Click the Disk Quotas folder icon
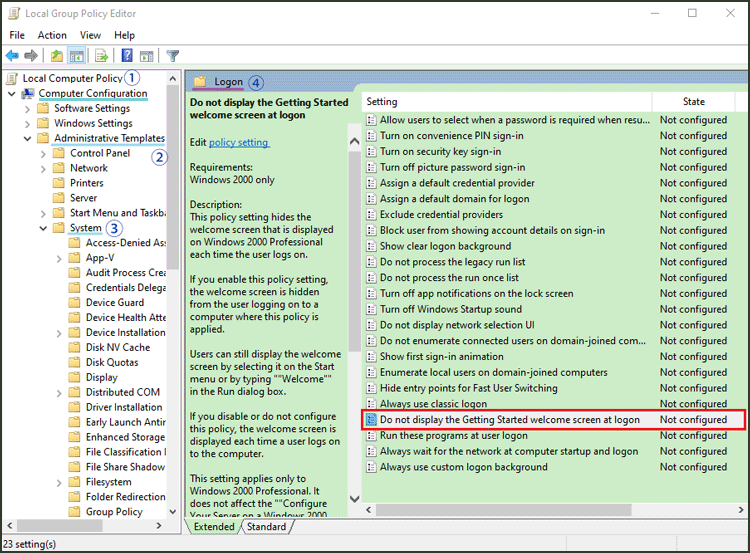The image size is (750, 553). coord(74,362)
